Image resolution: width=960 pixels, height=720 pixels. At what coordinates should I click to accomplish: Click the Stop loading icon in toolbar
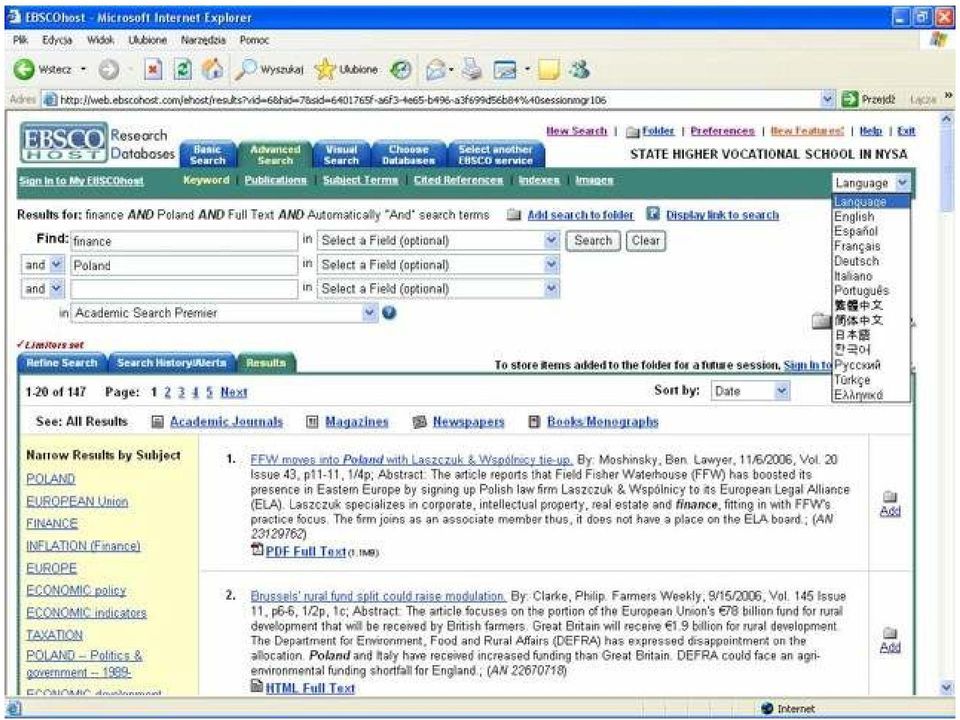tap(153, 70)
